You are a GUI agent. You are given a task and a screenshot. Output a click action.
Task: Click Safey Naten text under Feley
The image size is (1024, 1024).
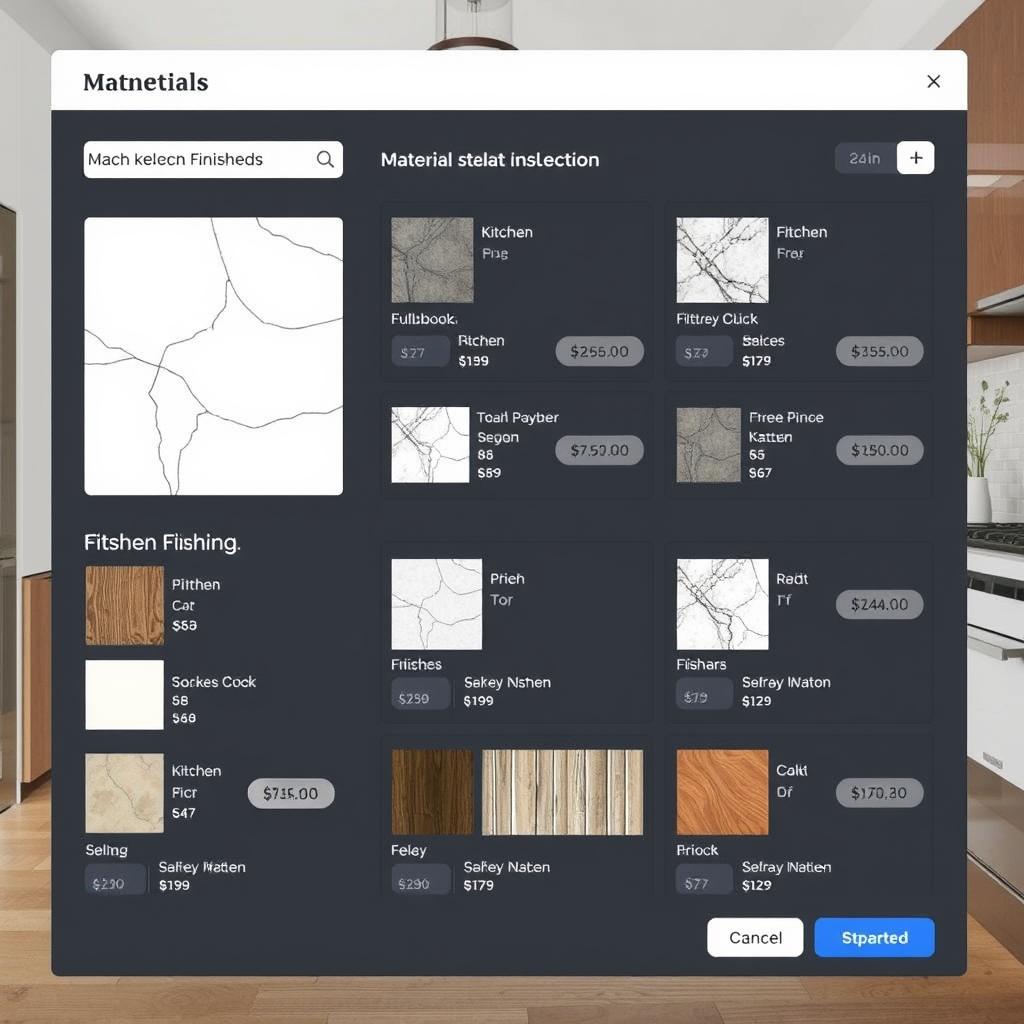pyautogui.click(x=506, y=867)
